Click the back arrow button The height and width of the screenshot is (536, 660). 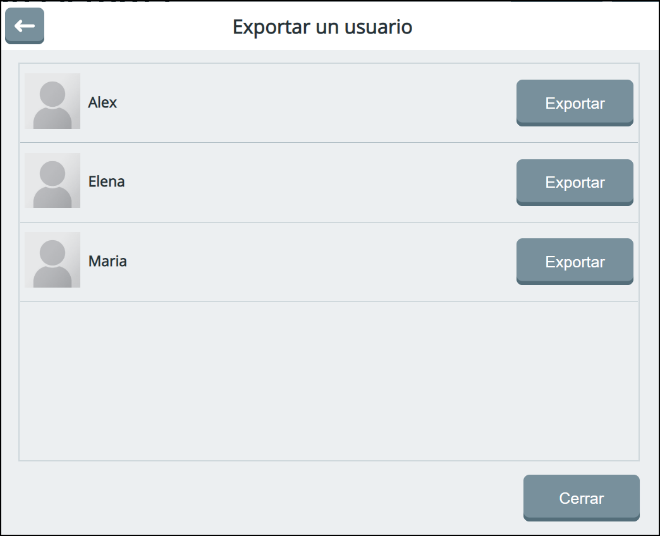point(24,26)
